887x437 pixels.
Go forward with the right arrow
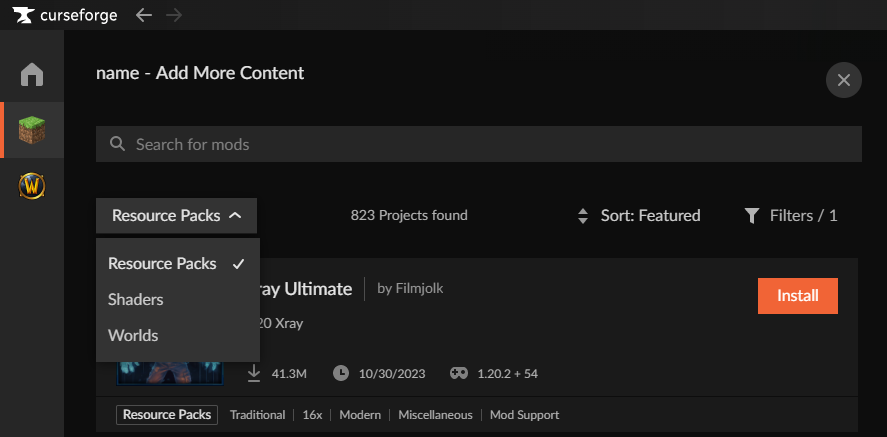[174, 15]
